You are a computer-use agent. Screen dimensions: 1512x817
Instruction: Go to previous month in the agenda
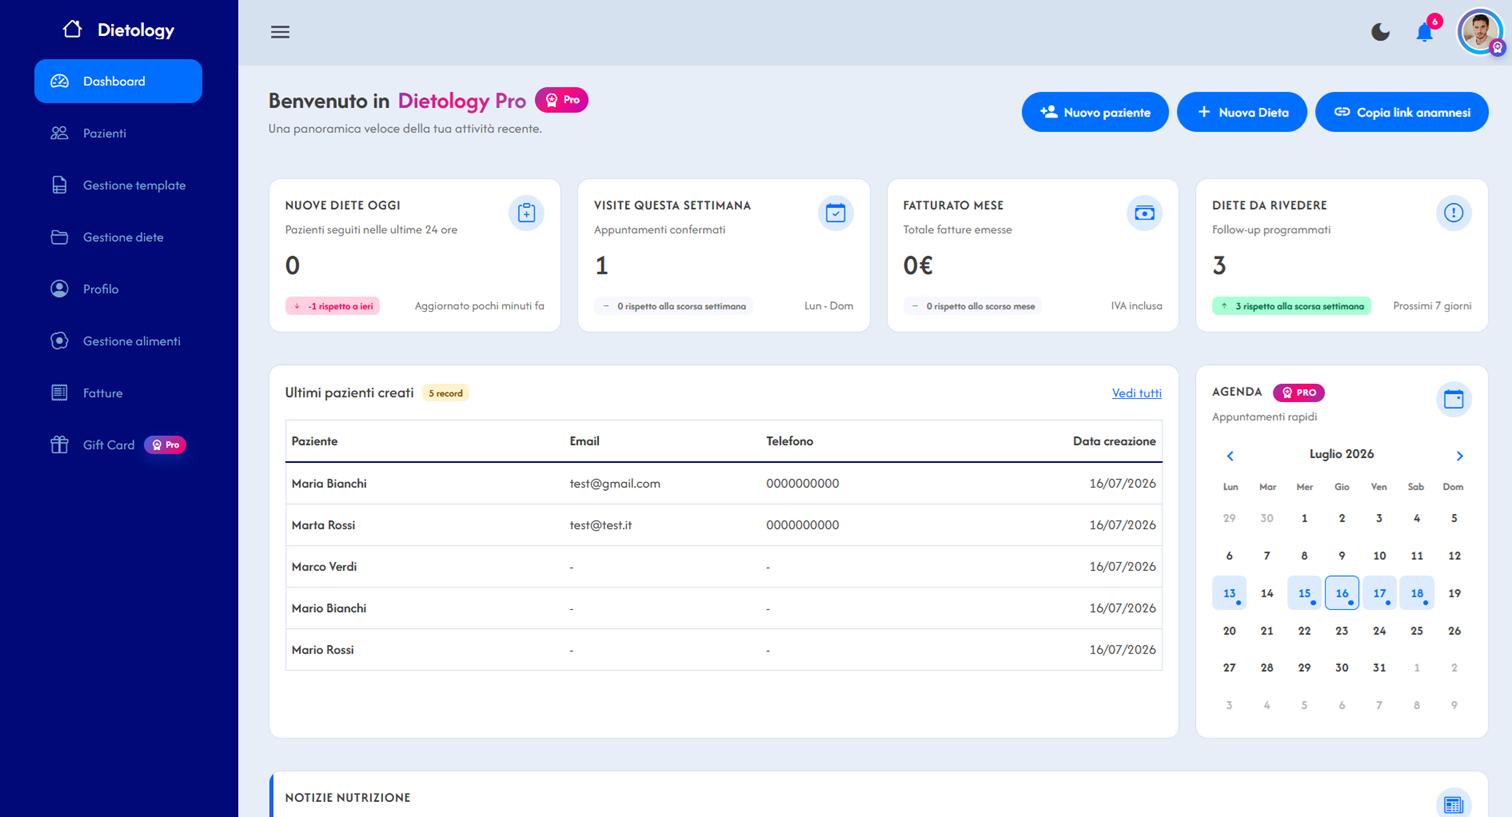click(x=1230, y=456)
